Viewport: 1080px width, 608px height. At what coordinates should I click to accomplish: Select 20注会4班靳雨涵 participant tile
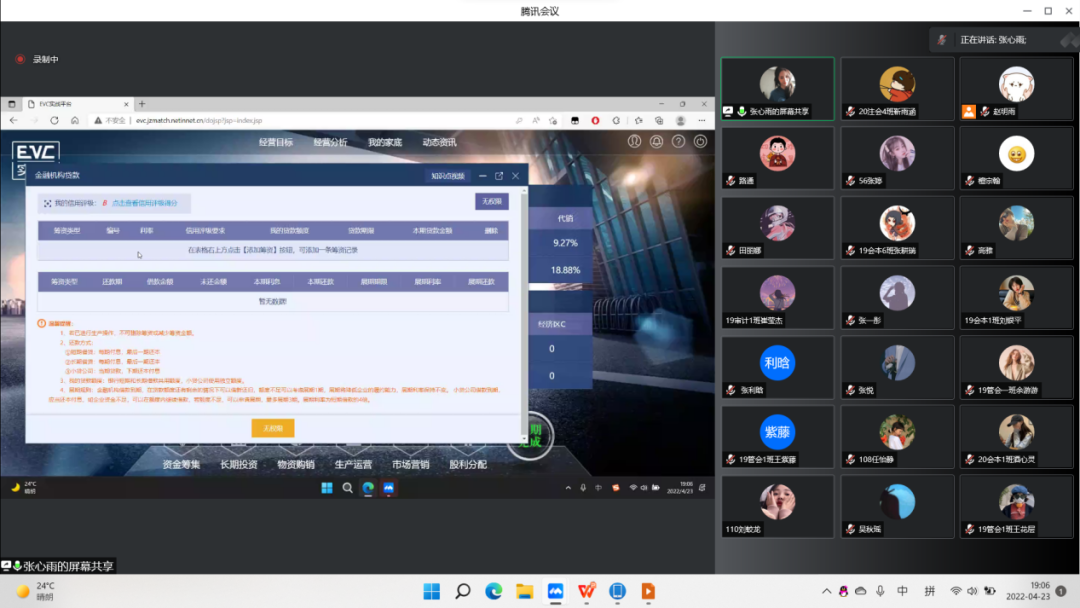[x=897, y=88]
